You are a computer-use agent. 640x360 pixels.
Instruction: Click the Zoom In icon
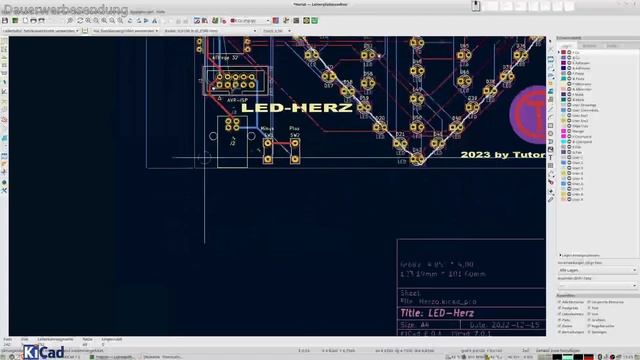pyautogui.click(x=88, y=20)
